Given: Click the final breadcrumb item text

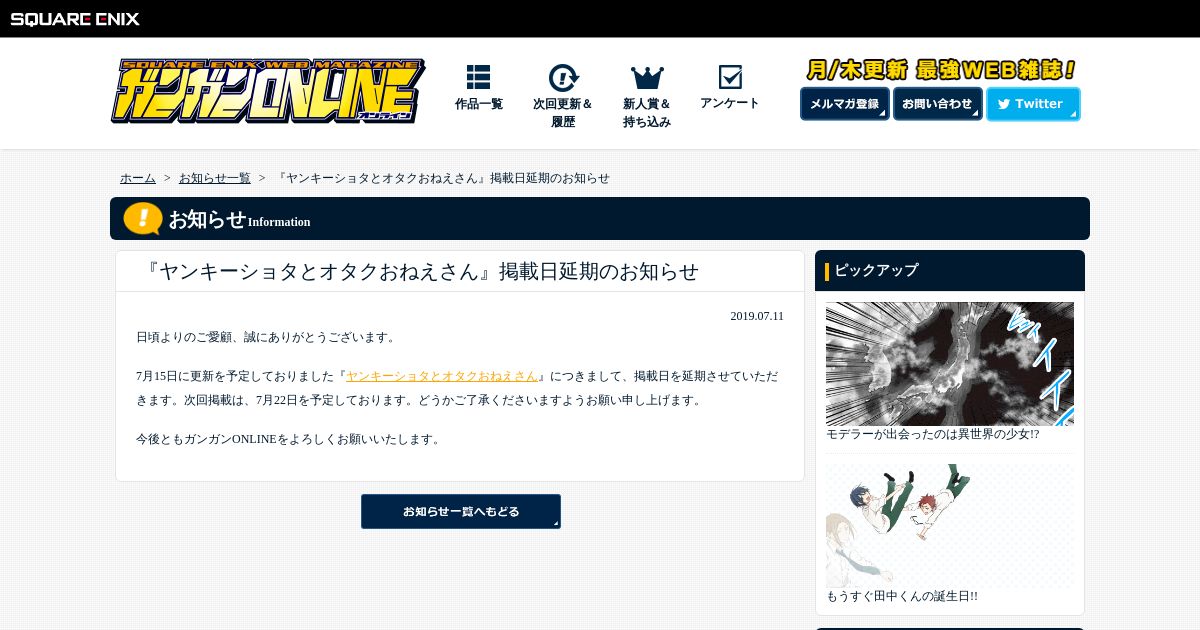Looking at the screenshot, I should pos(442,178).
